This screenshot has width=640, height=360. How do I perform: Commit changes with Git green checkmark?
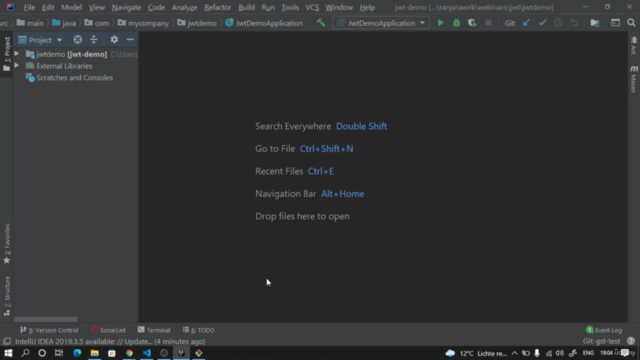tap(542, 23)
